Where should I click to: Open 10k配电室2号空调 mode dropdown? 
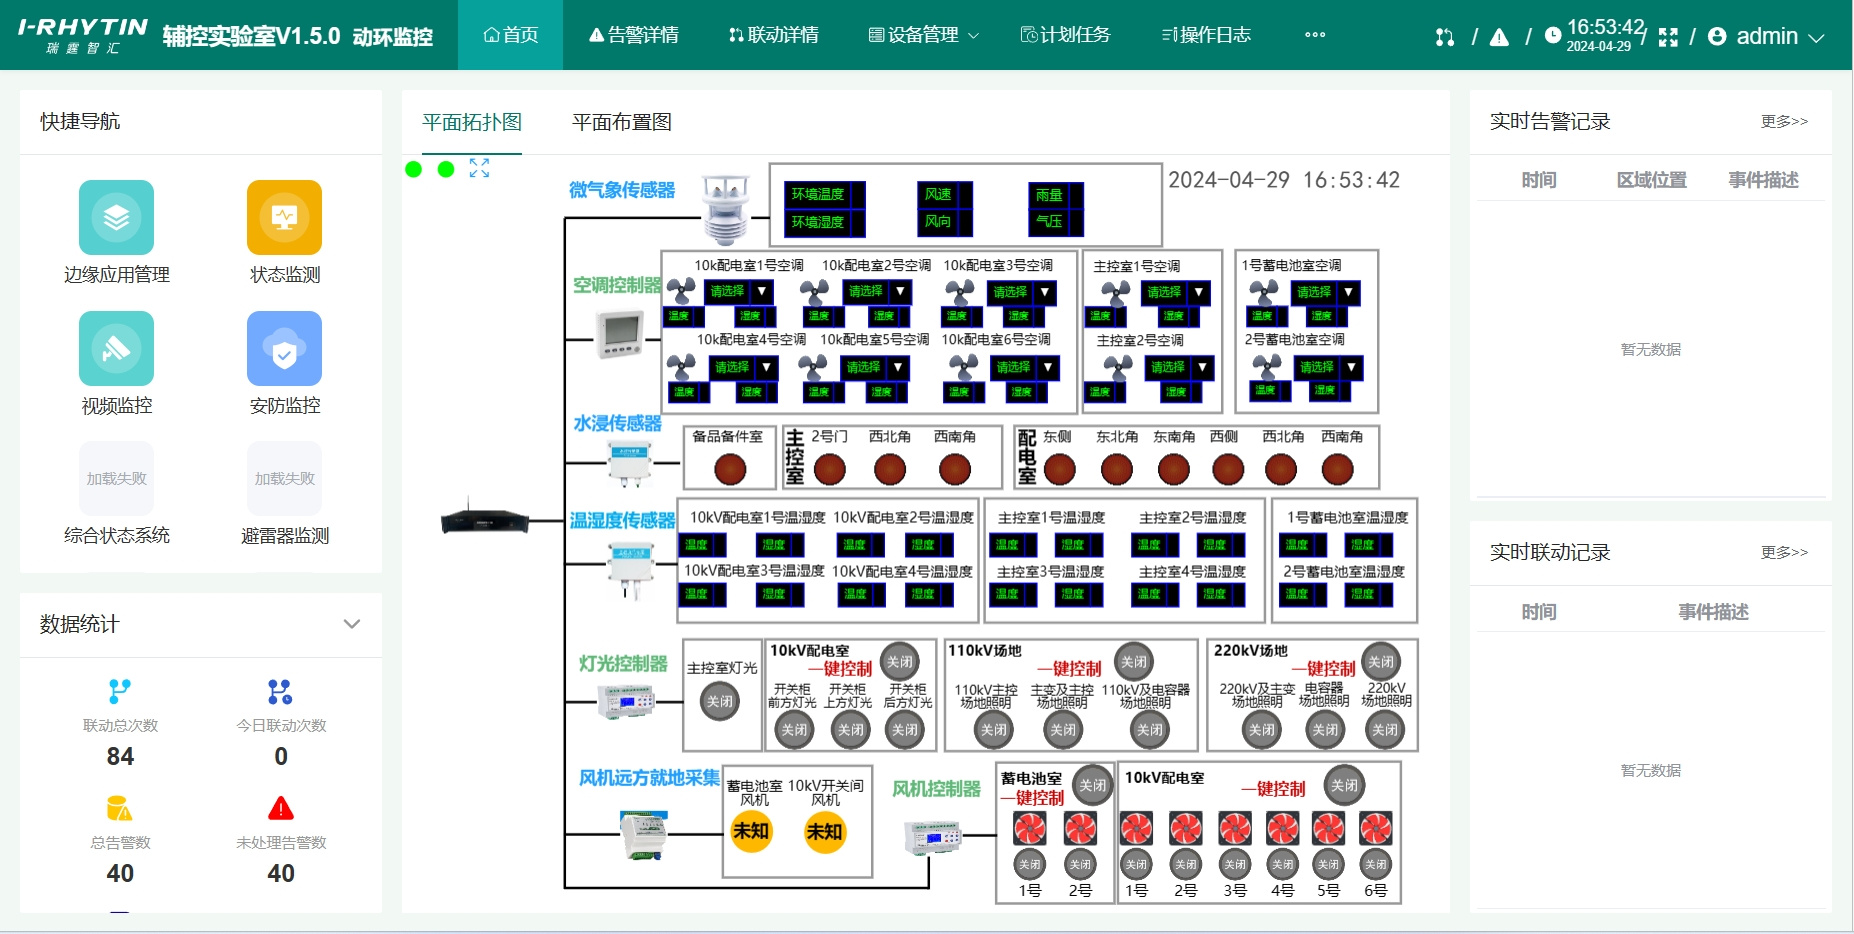[x=877, y=291]
